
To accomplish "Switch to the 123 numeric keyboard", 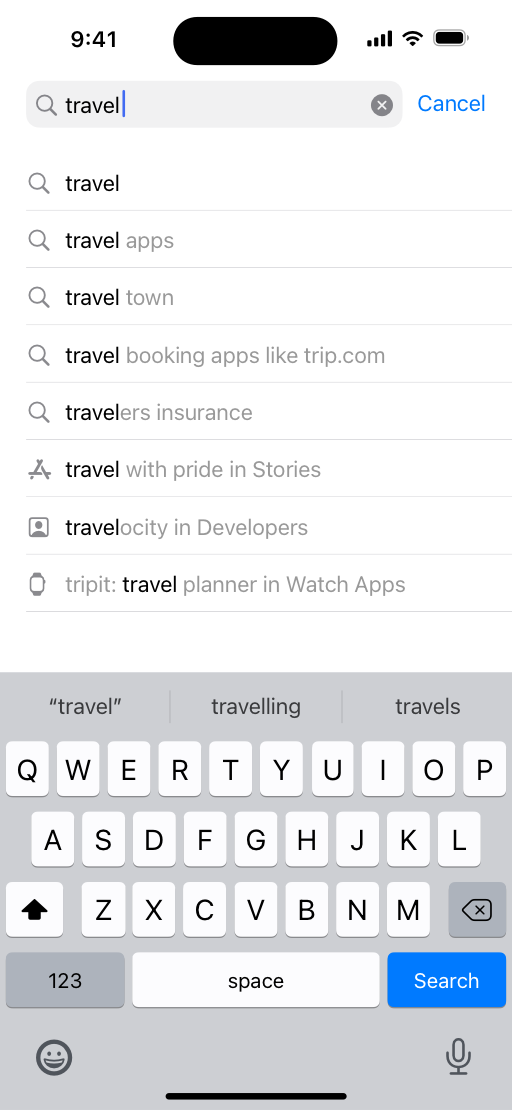I will pyautogui.click(x=65, y=980).
